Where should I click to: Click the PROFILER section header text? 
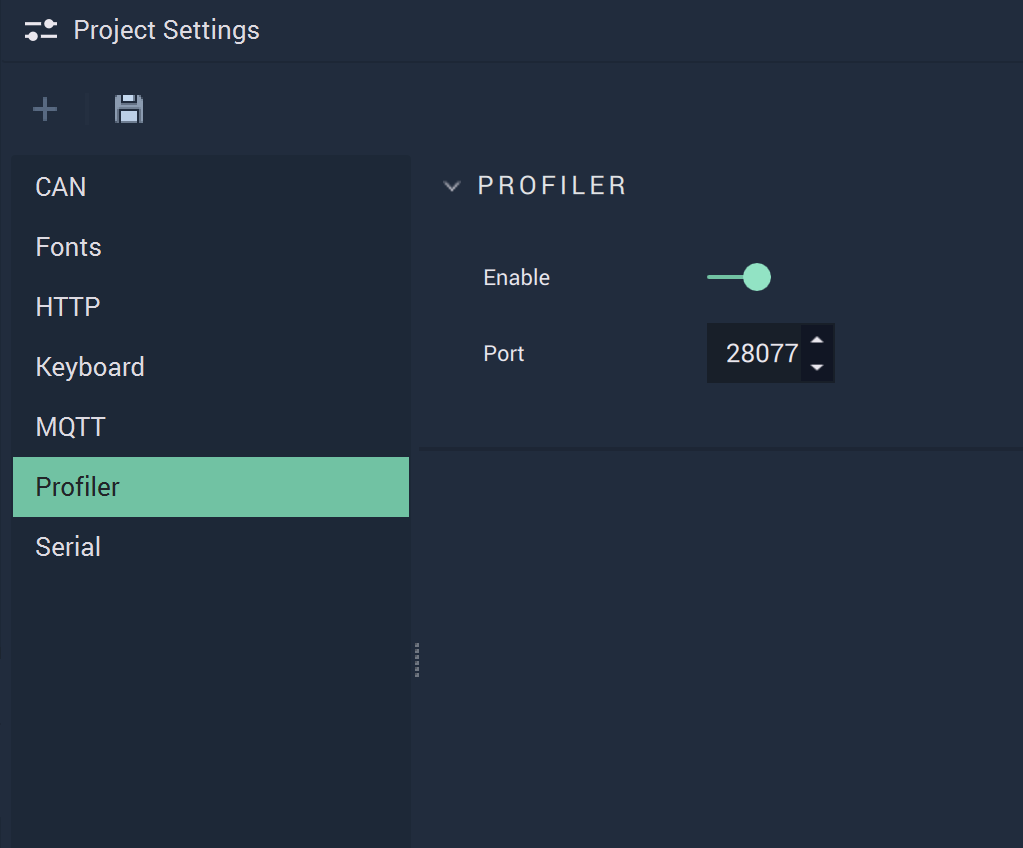pos(552,186)
